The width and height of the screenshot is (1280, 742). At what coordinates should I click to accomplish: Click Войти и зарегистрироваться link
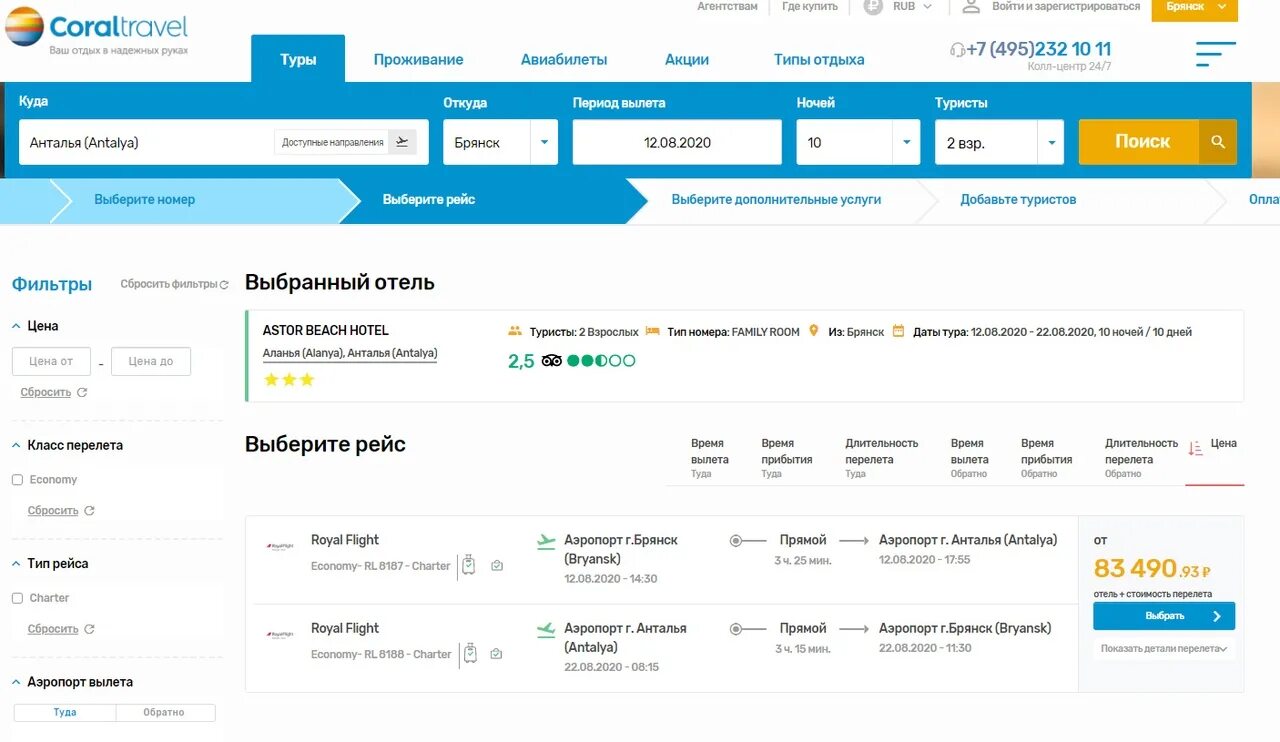(1066, 6)
